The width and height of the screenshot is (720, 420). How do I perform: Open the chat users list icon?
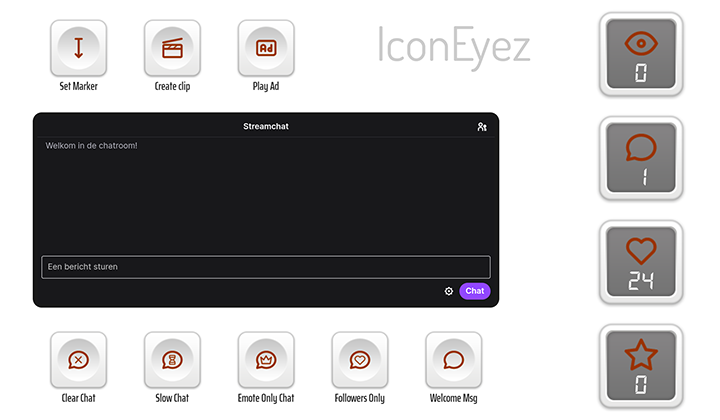pyautogui.click(x=482, y=127)
